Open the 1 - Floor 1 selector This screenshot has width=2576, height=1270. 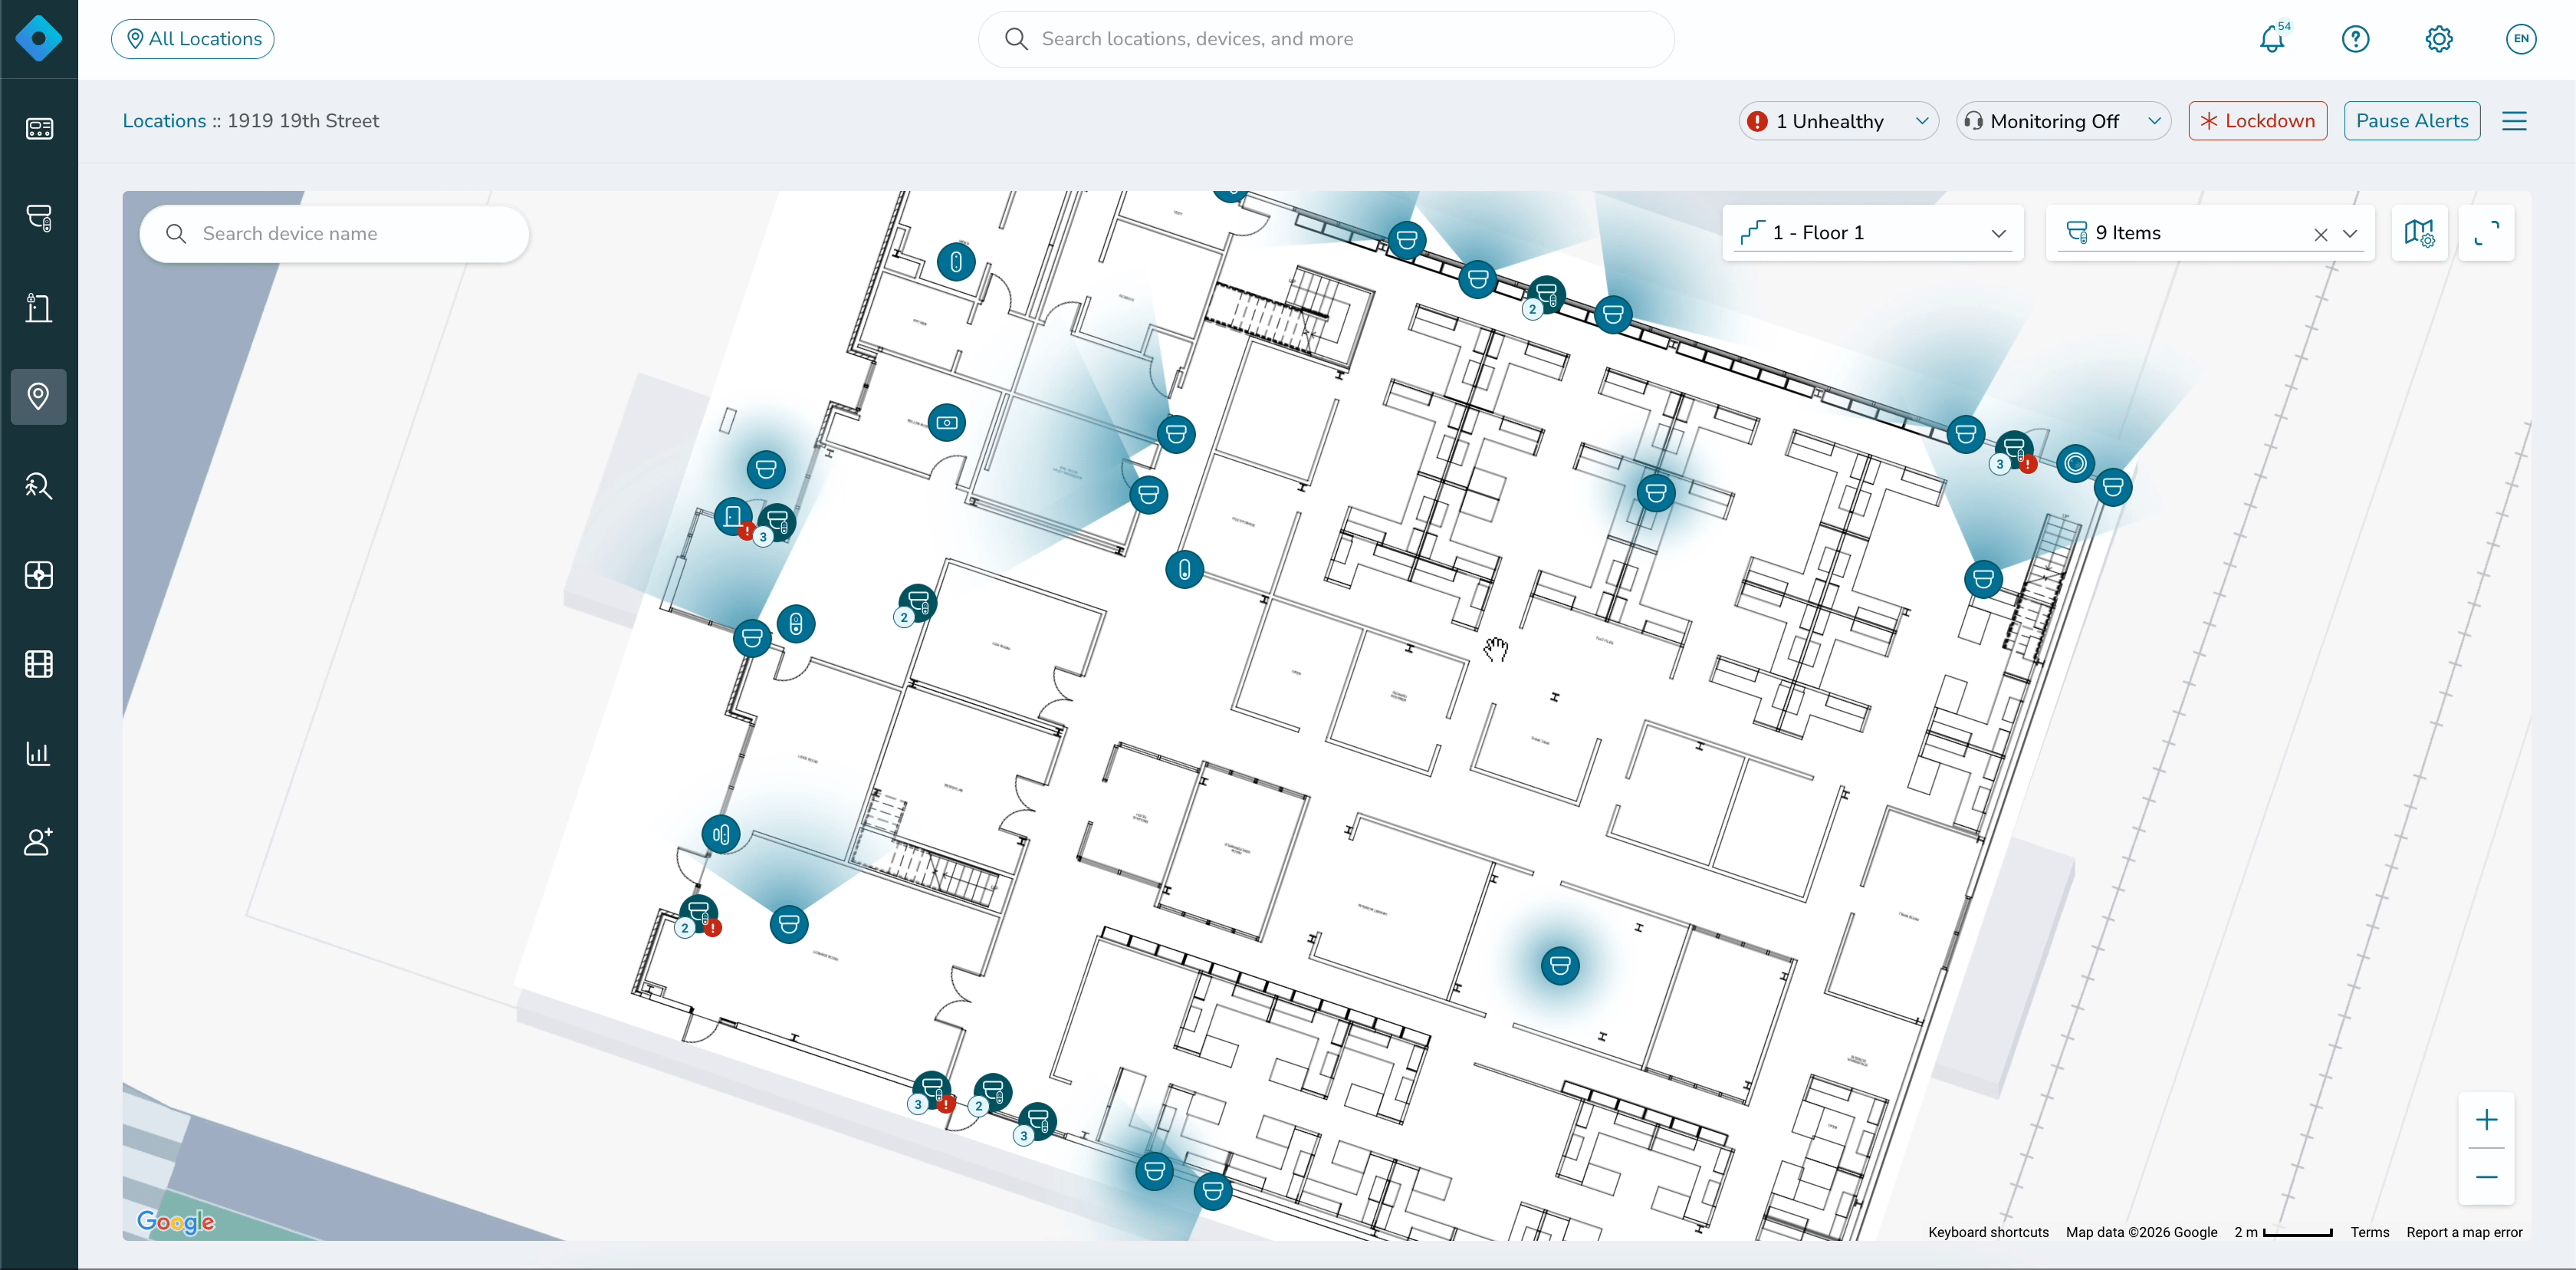pos(1872,233)
